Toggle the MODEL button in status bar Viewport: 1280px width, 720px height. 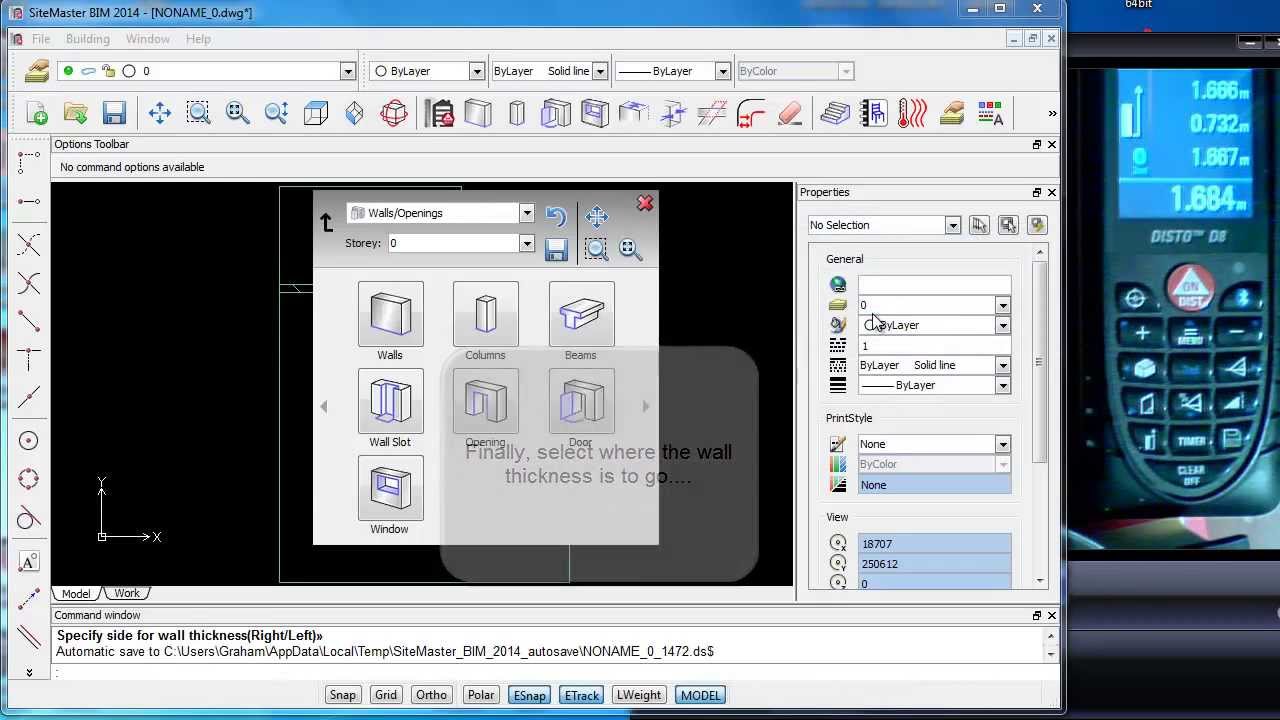700,695
